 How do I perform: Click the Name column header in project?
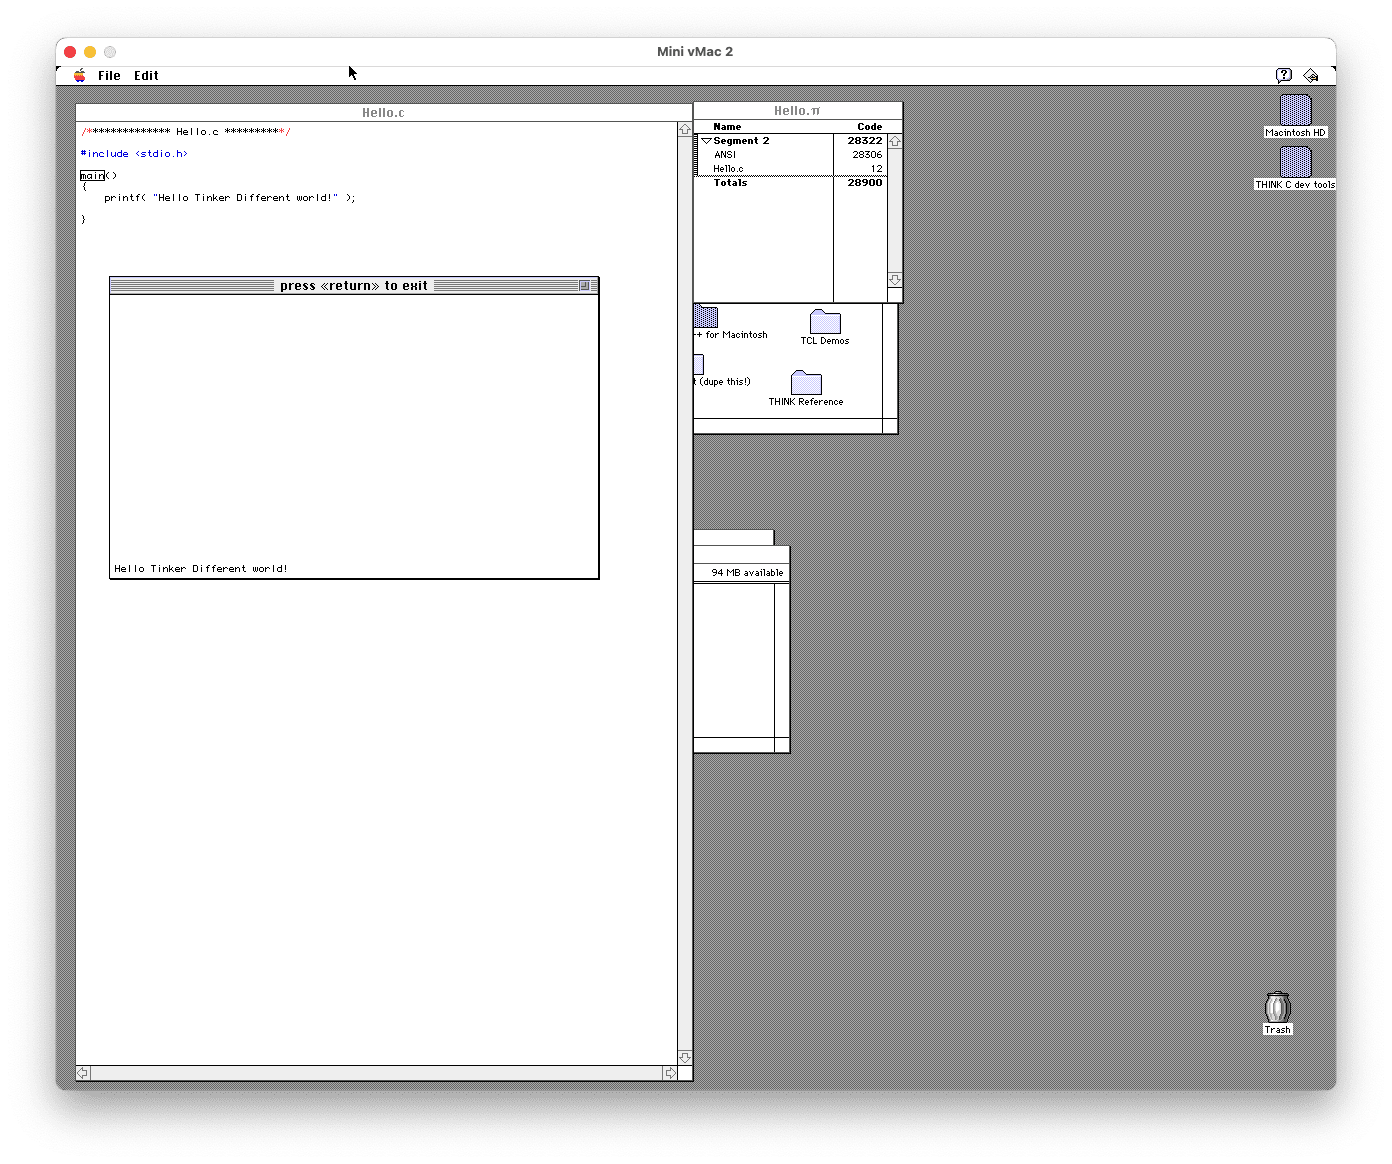tap(727, 127)
